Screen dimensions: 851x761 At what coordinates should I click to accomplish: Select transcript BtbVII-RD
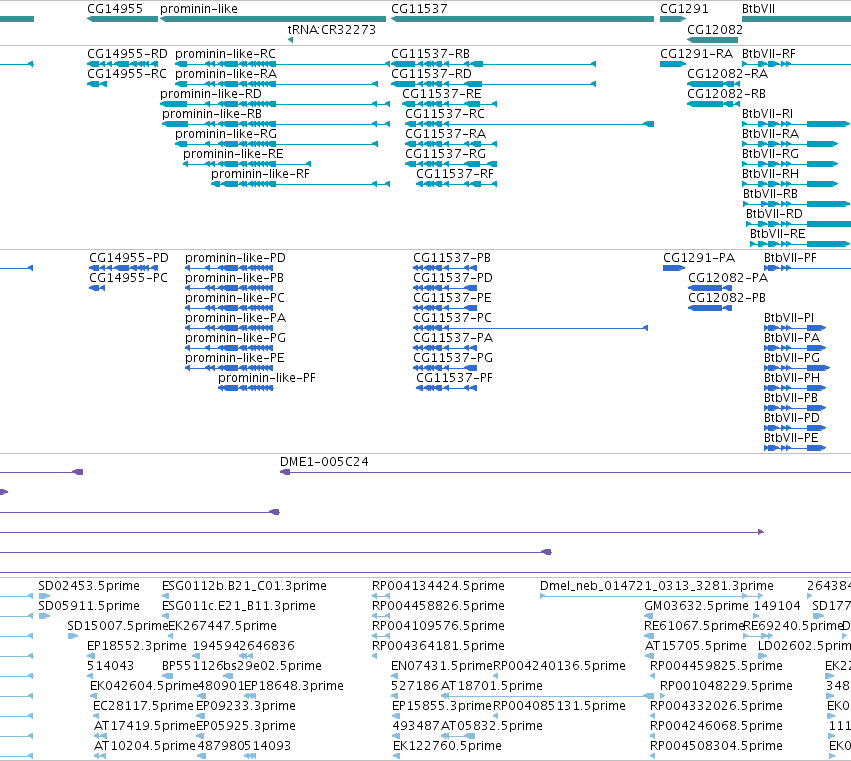click(774, 214)
